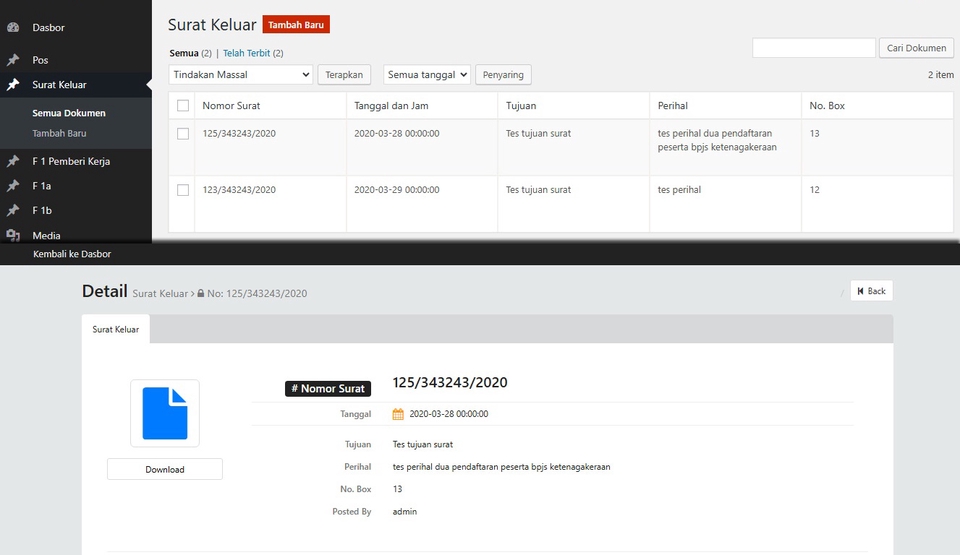This screenshot has width=960, height=555.
Task: Select Tambah Baru submenu item
Action: [59, 133]
